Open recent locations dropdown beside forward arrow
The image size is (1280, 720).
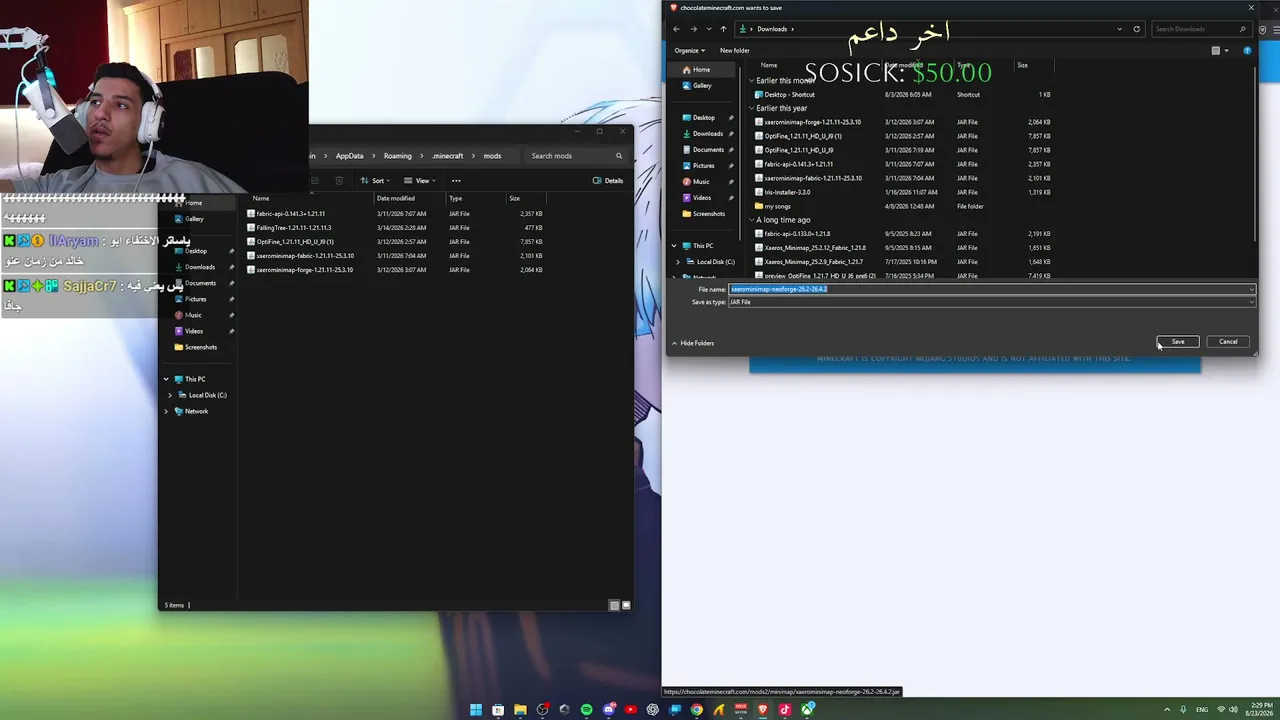click(x=708, y=29)
